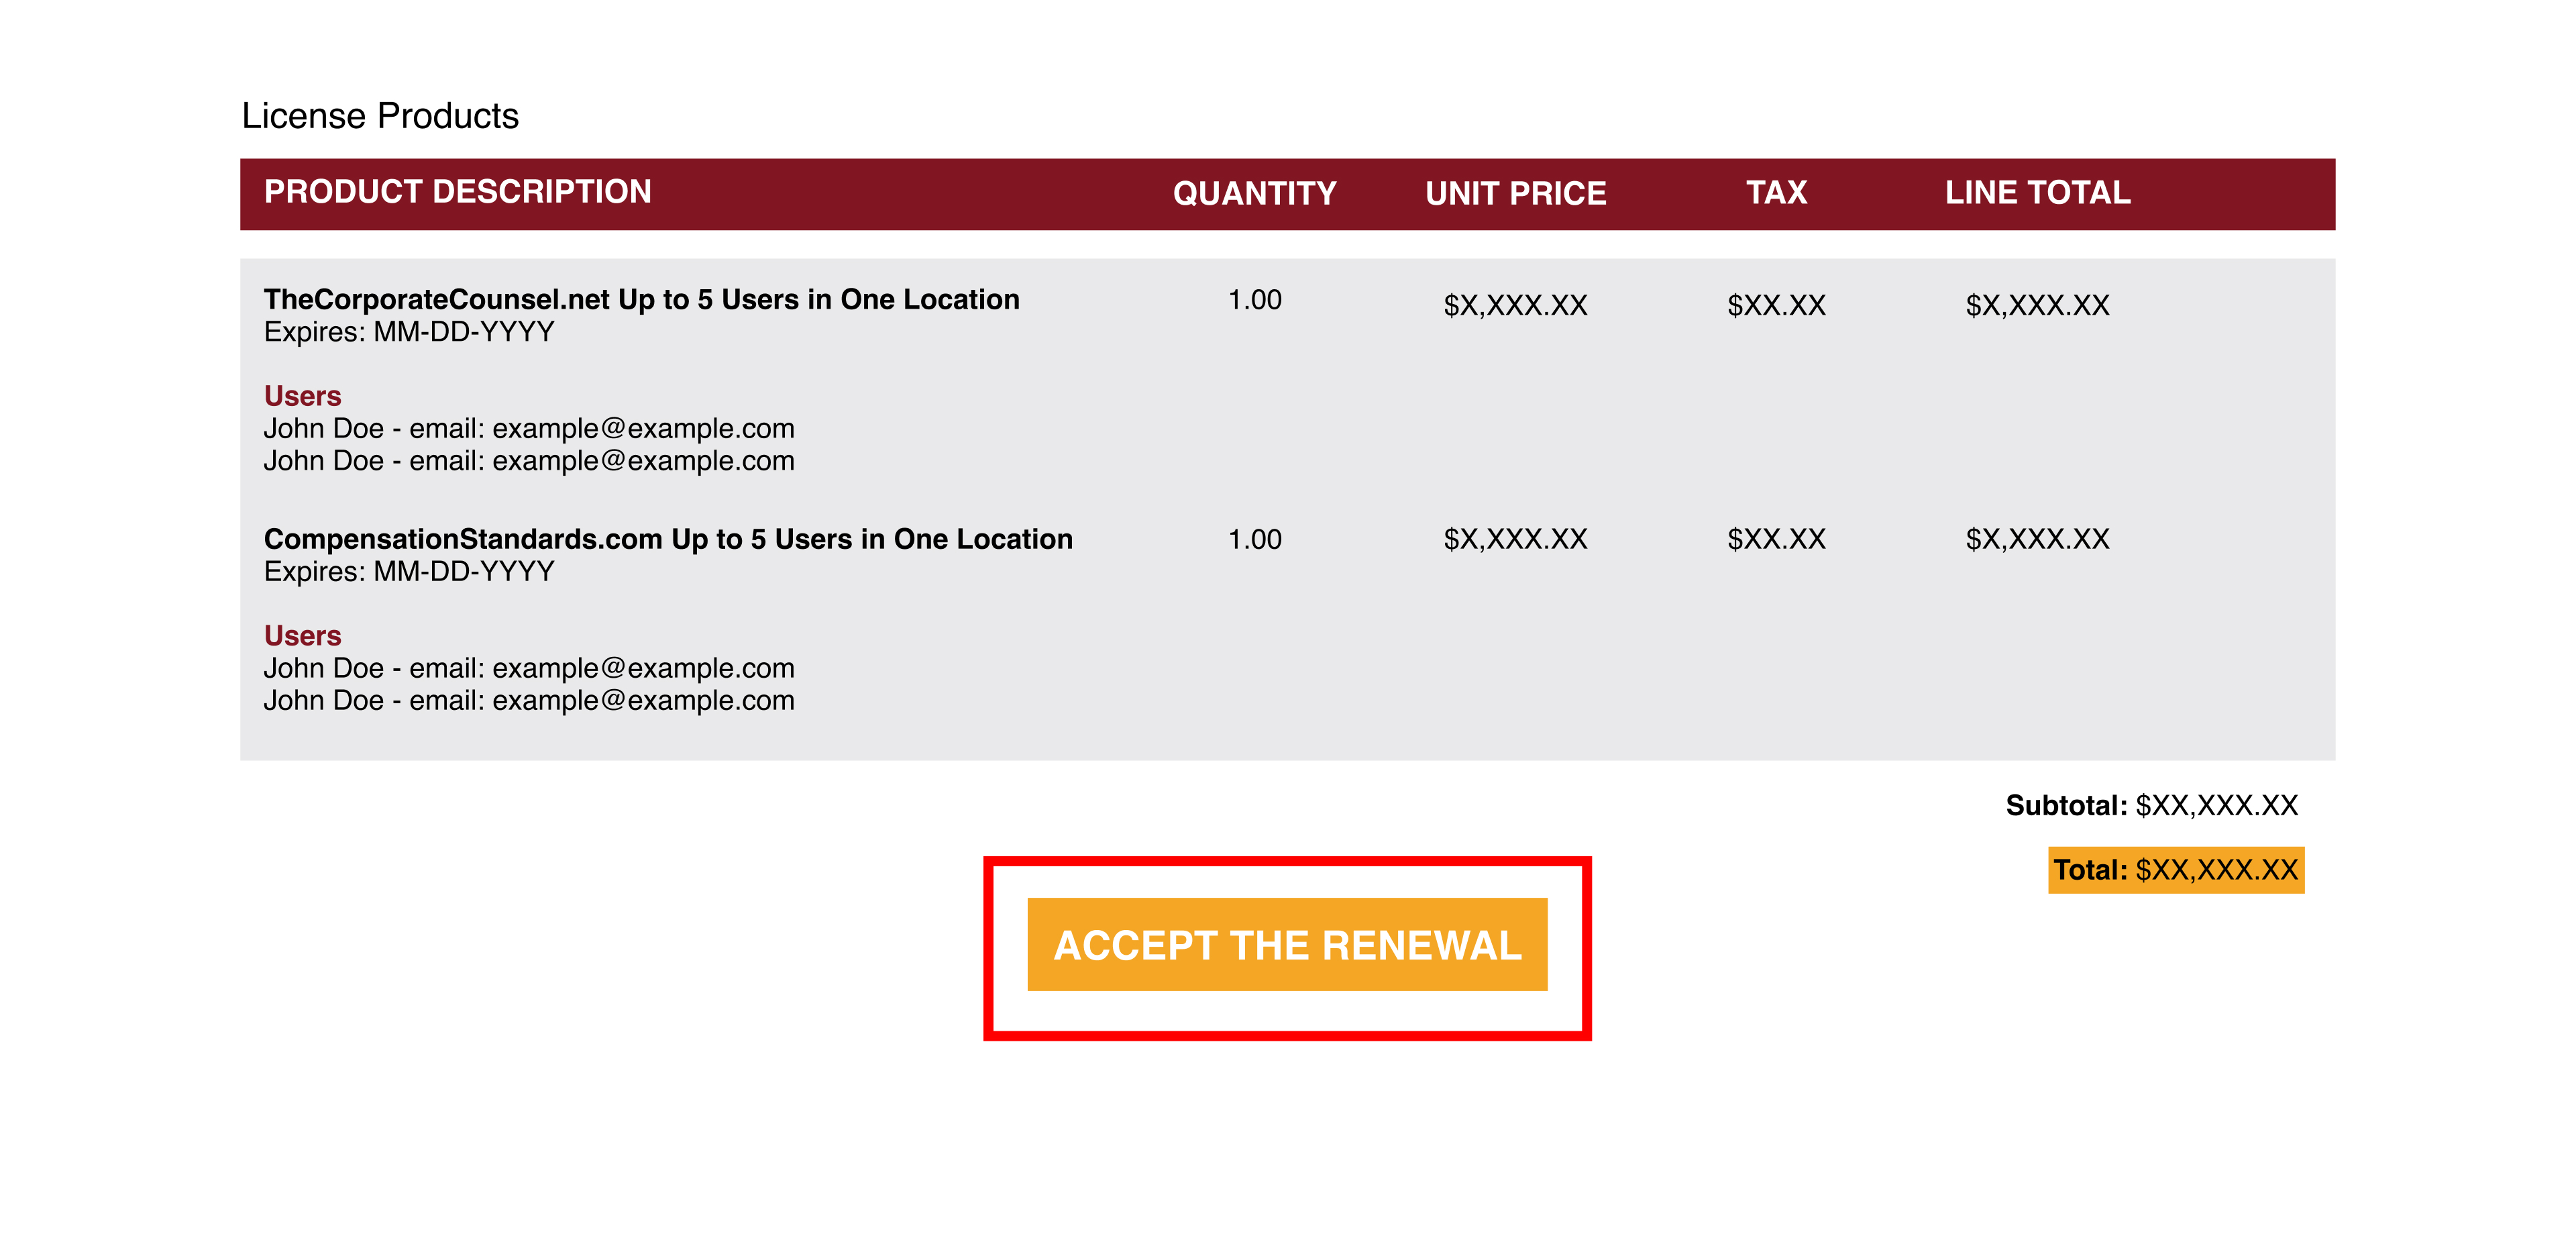Click Users heading under TheCorporateCounsel.net
2576x1236 pixels.
coord(303,396)
